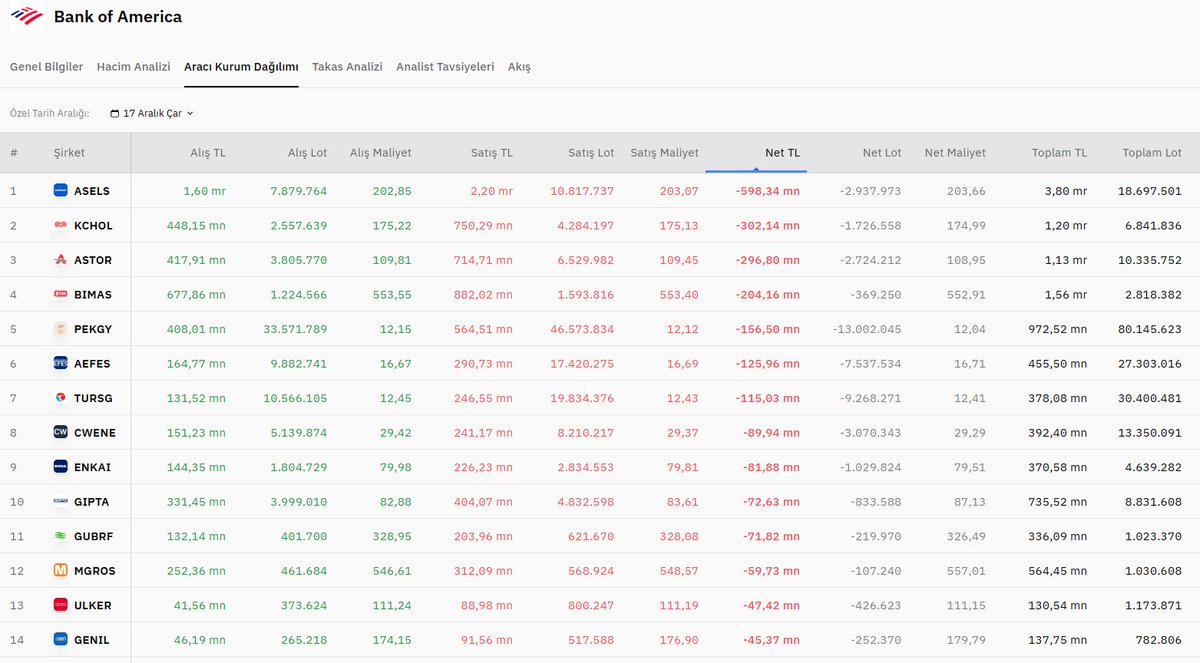Click the MGROS company logo icon
This screenshot has height=663, width=1200.
click(61, 571)
